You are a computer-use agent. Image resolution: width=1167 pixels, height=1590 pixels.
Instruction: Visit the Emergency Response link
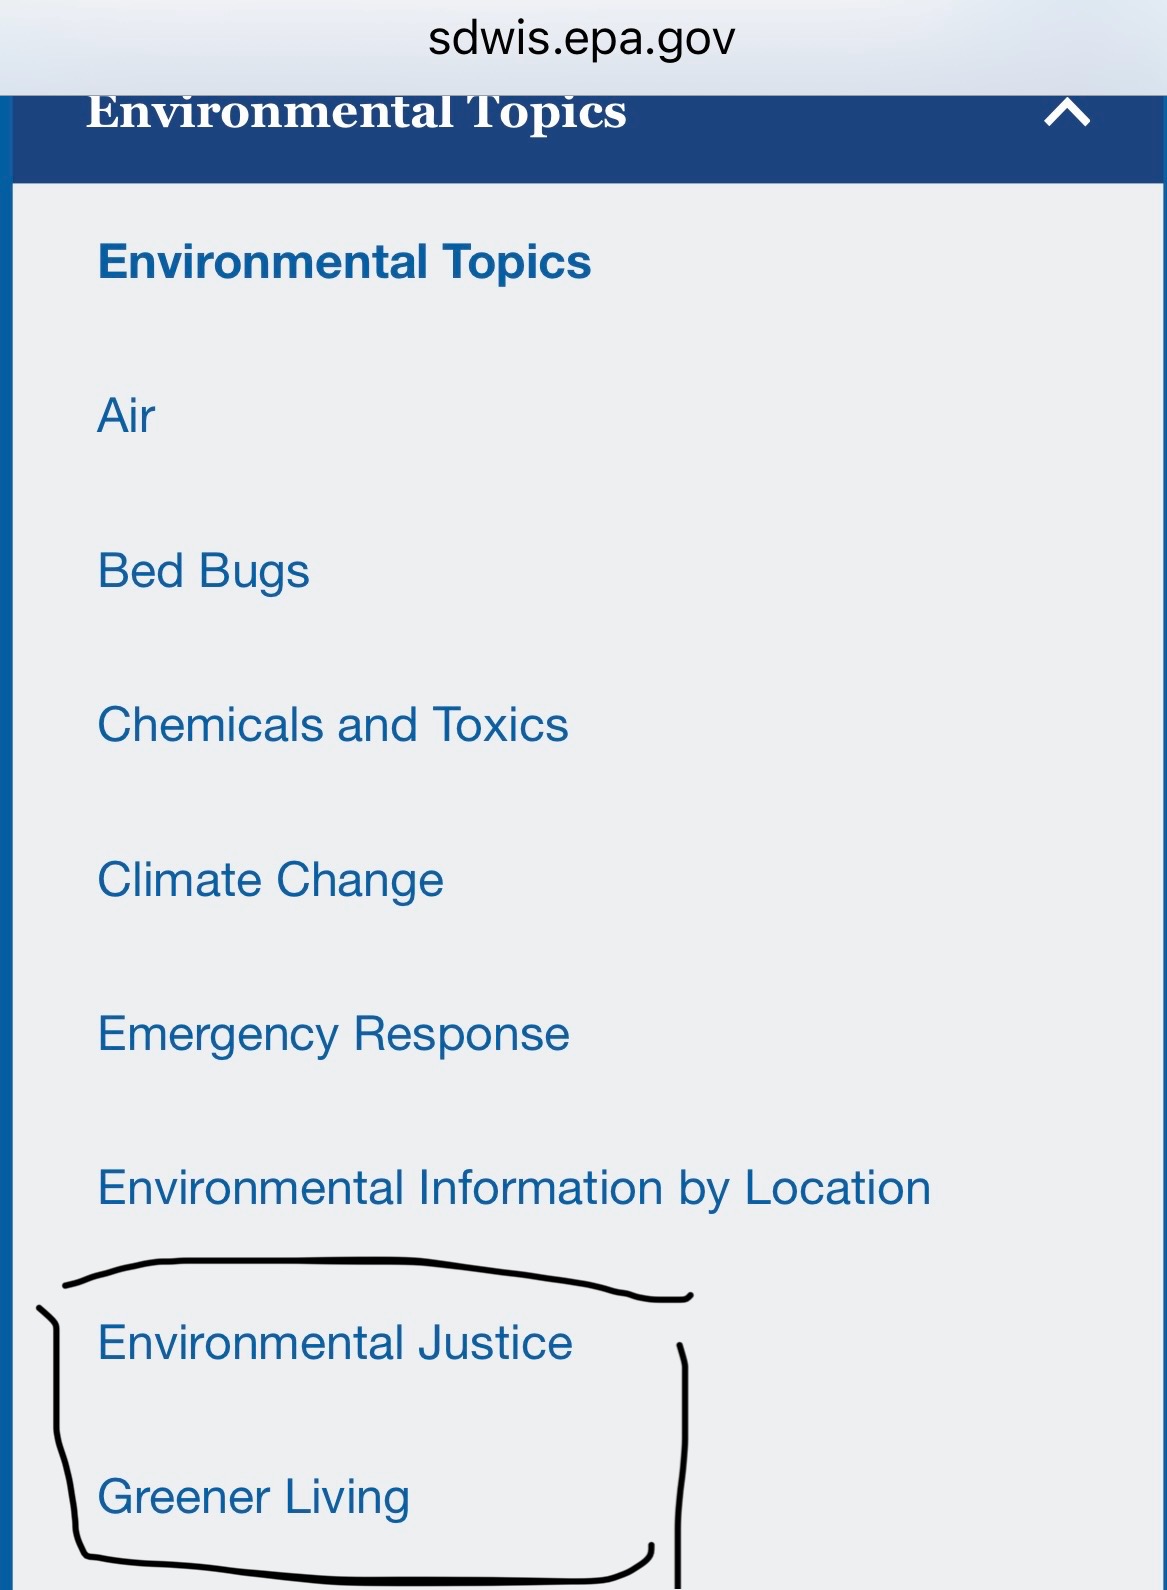333,1034
